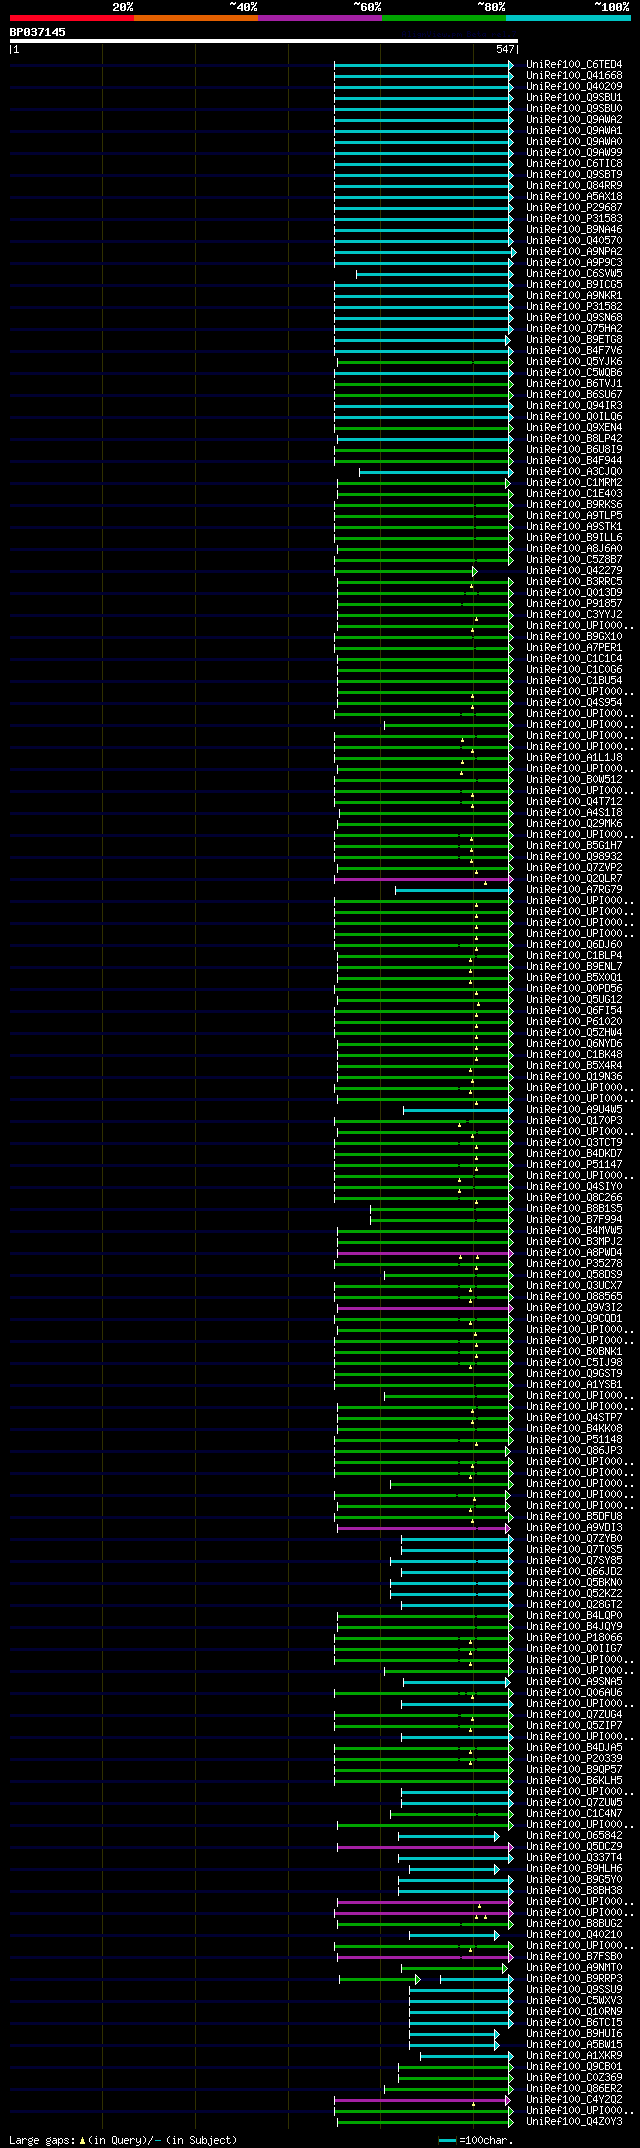Select label UniRef100_Q5YJK6

(574, 361)
